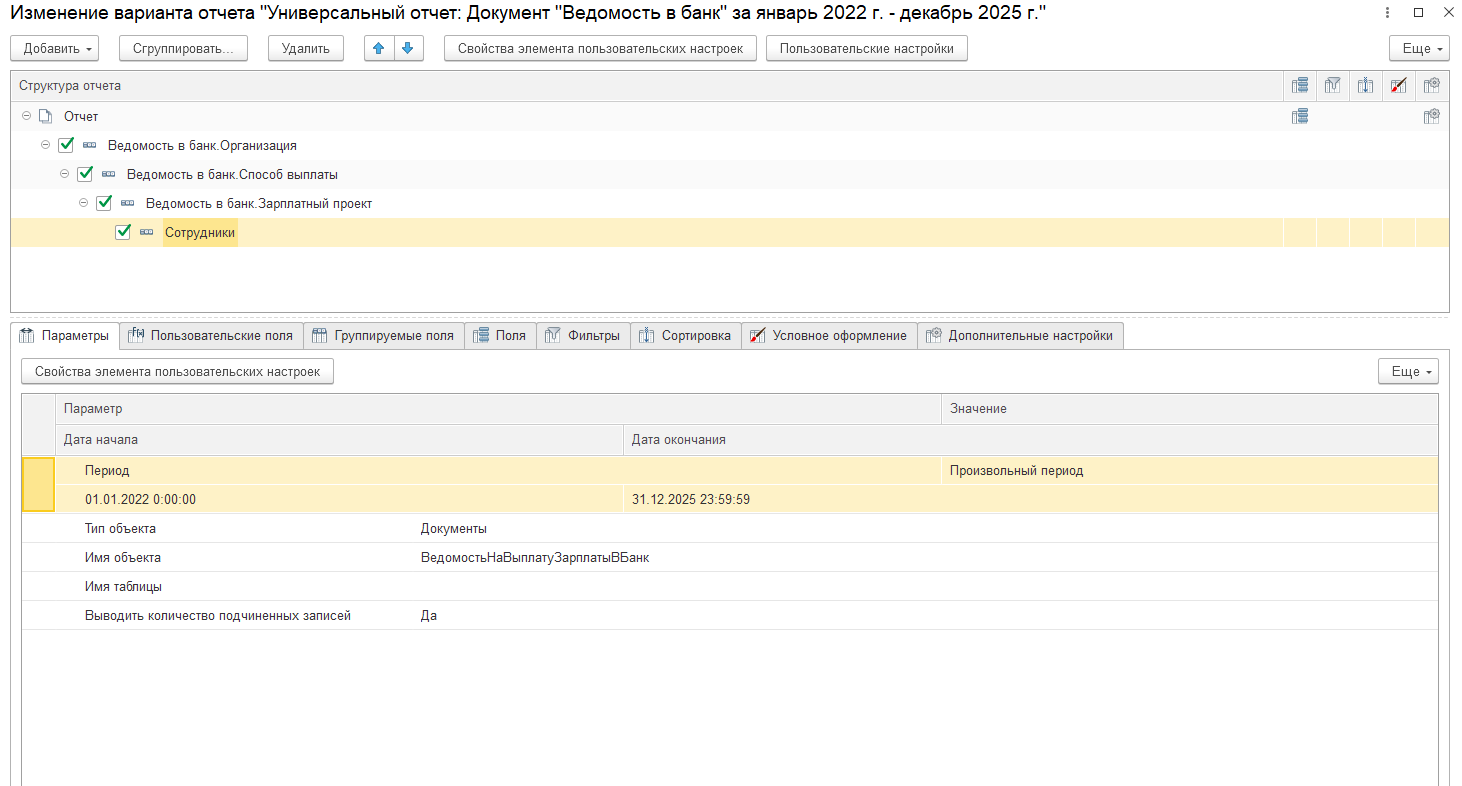Click the three-dot menu icon in title bar
The height and width of the screenshot is (786, 1462).
point(1386,13)
